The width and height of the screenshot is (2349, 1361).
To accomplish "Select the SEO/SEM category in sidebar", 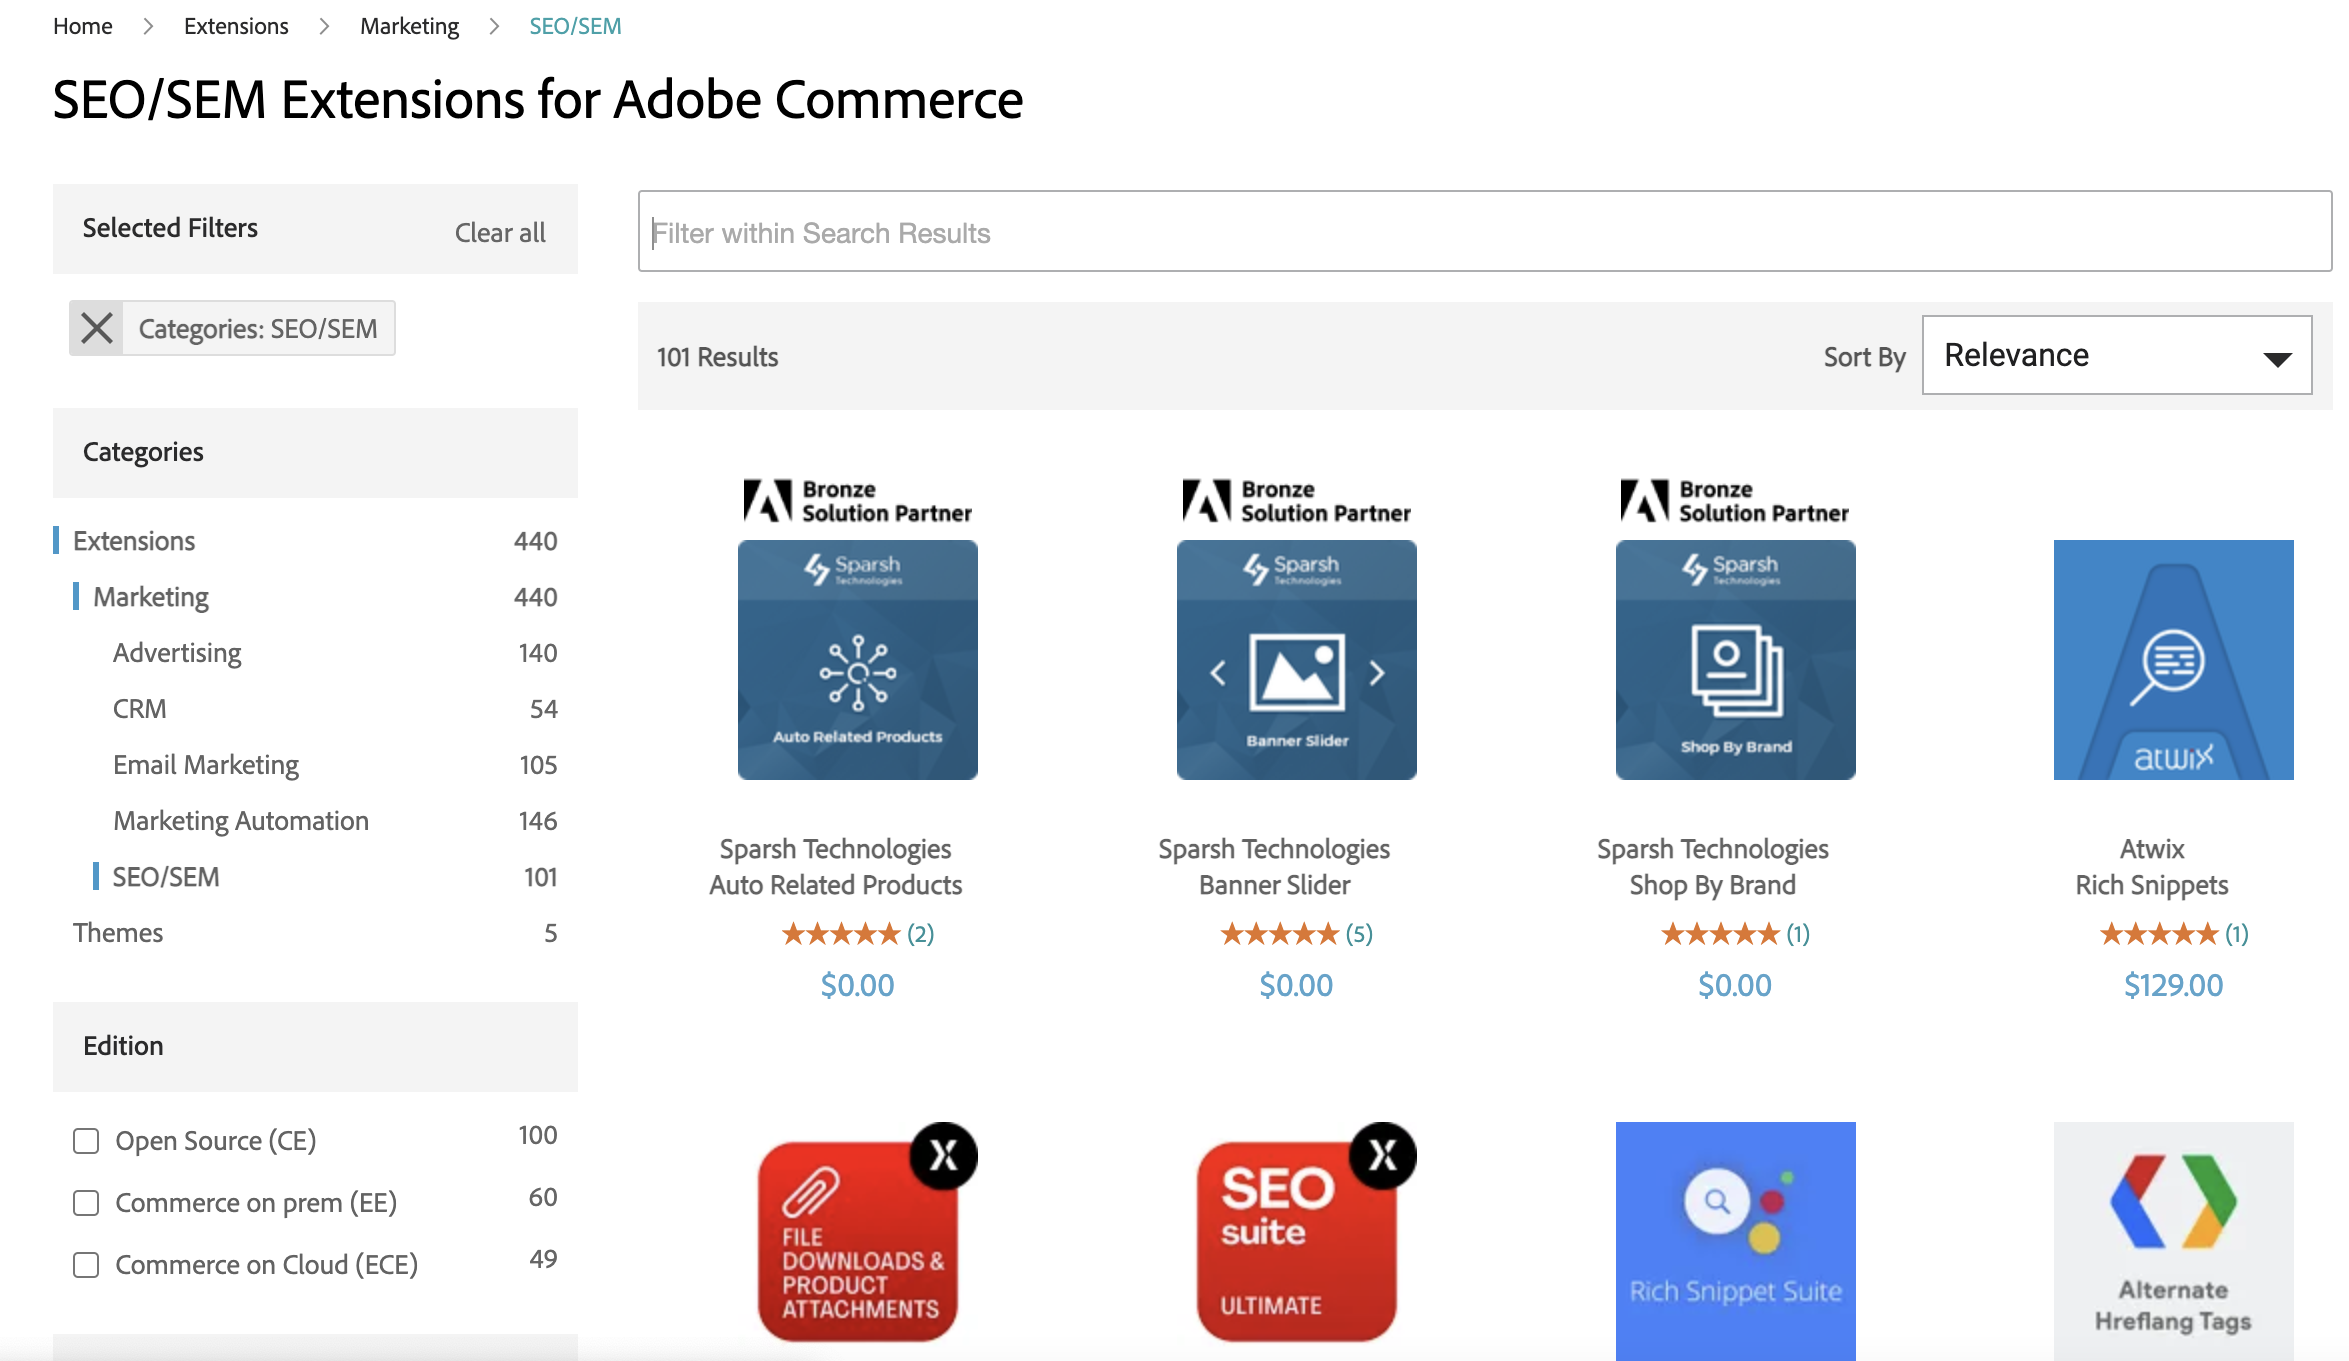I will tap(166, 877).
